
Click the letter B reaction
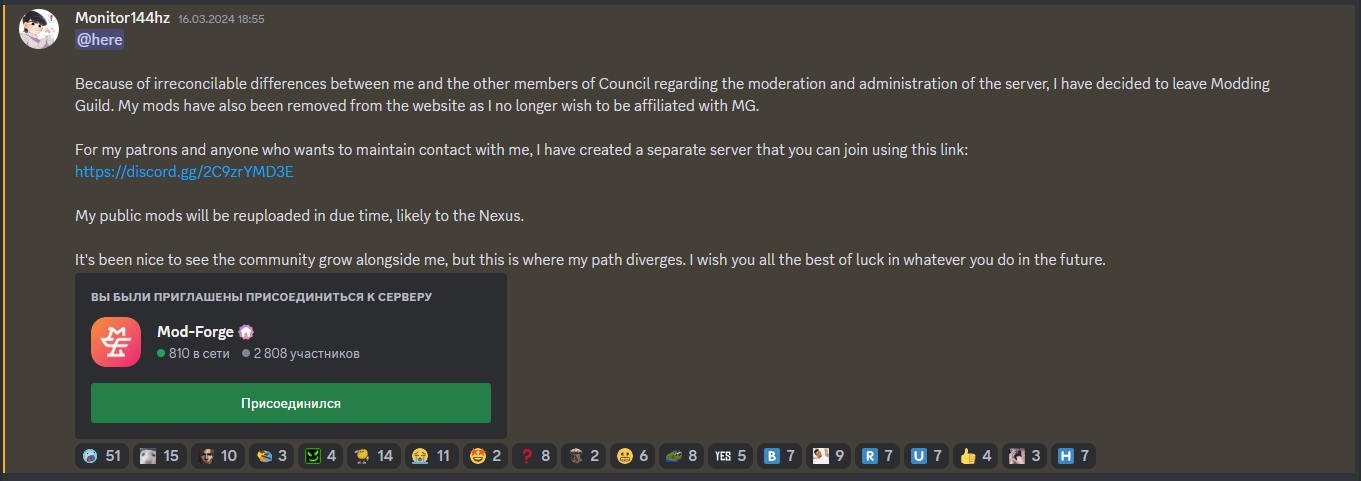pos(780,456)
